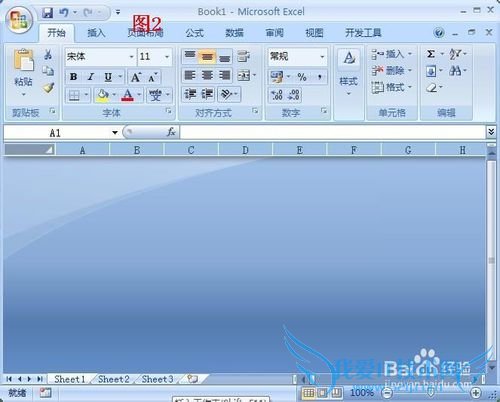Toggle underline formatting
500x402 pixels.
pos(108,77)
